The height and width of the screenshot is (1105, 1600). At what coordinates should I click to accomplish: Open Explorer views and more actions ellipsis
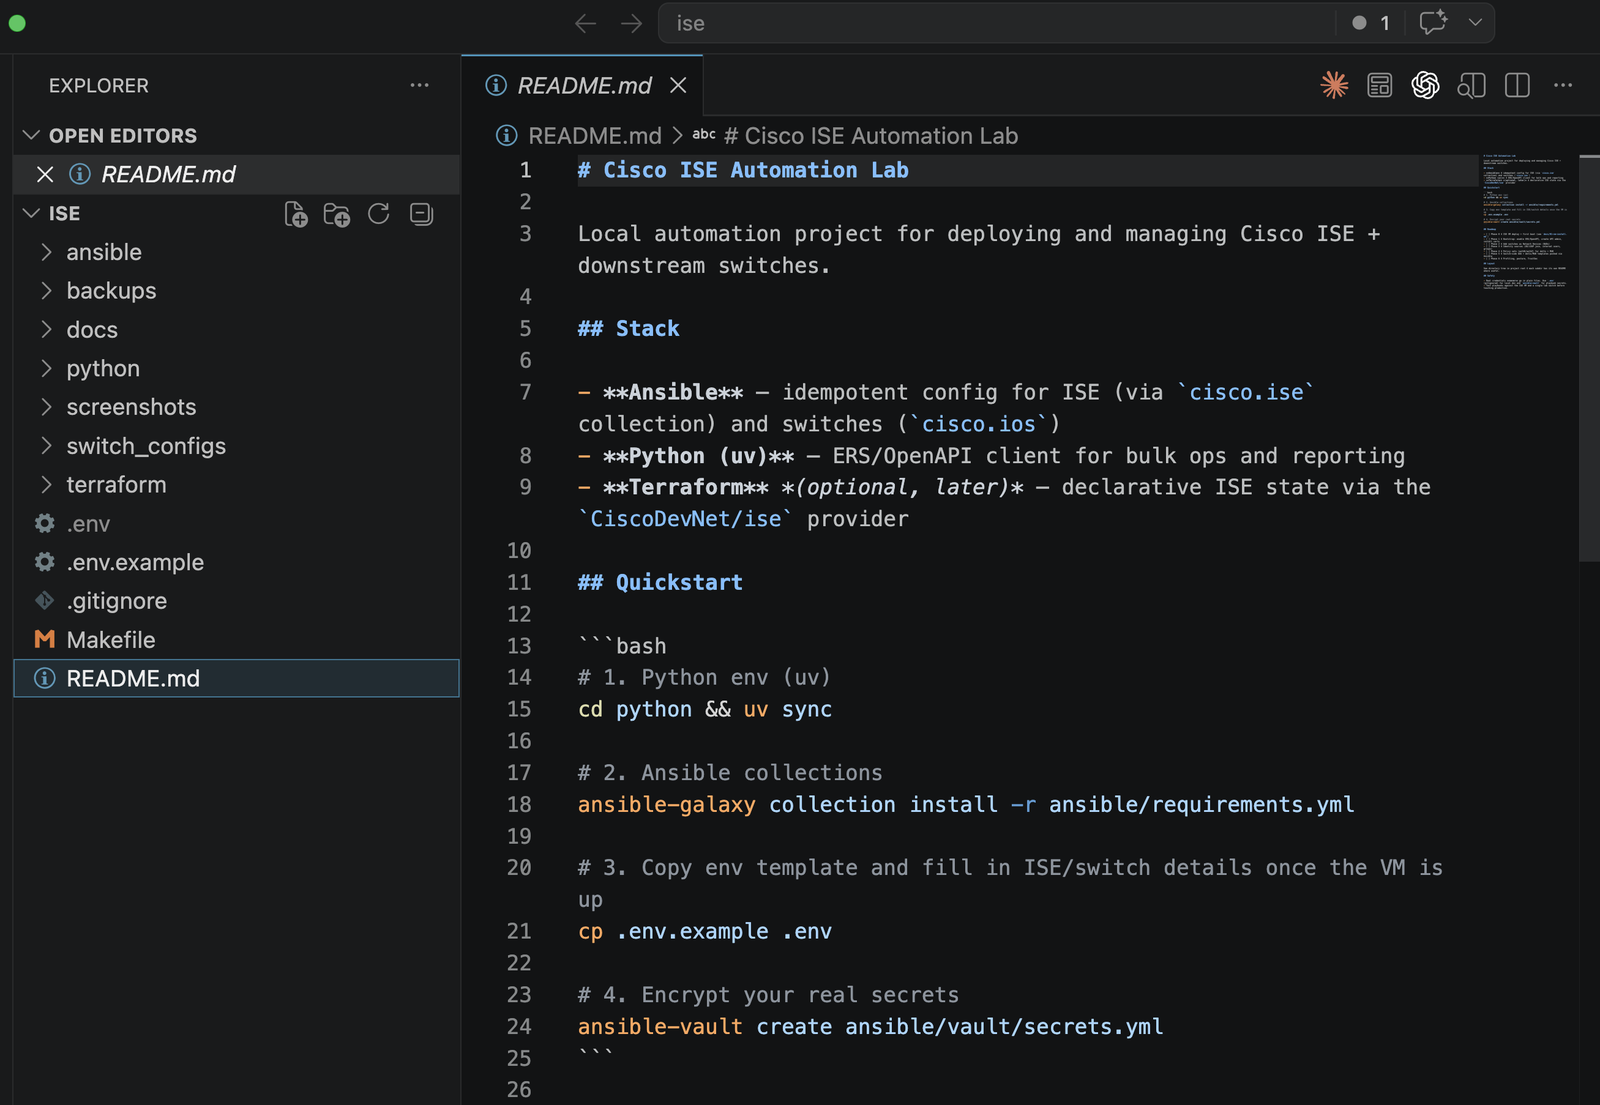(419, 85)
